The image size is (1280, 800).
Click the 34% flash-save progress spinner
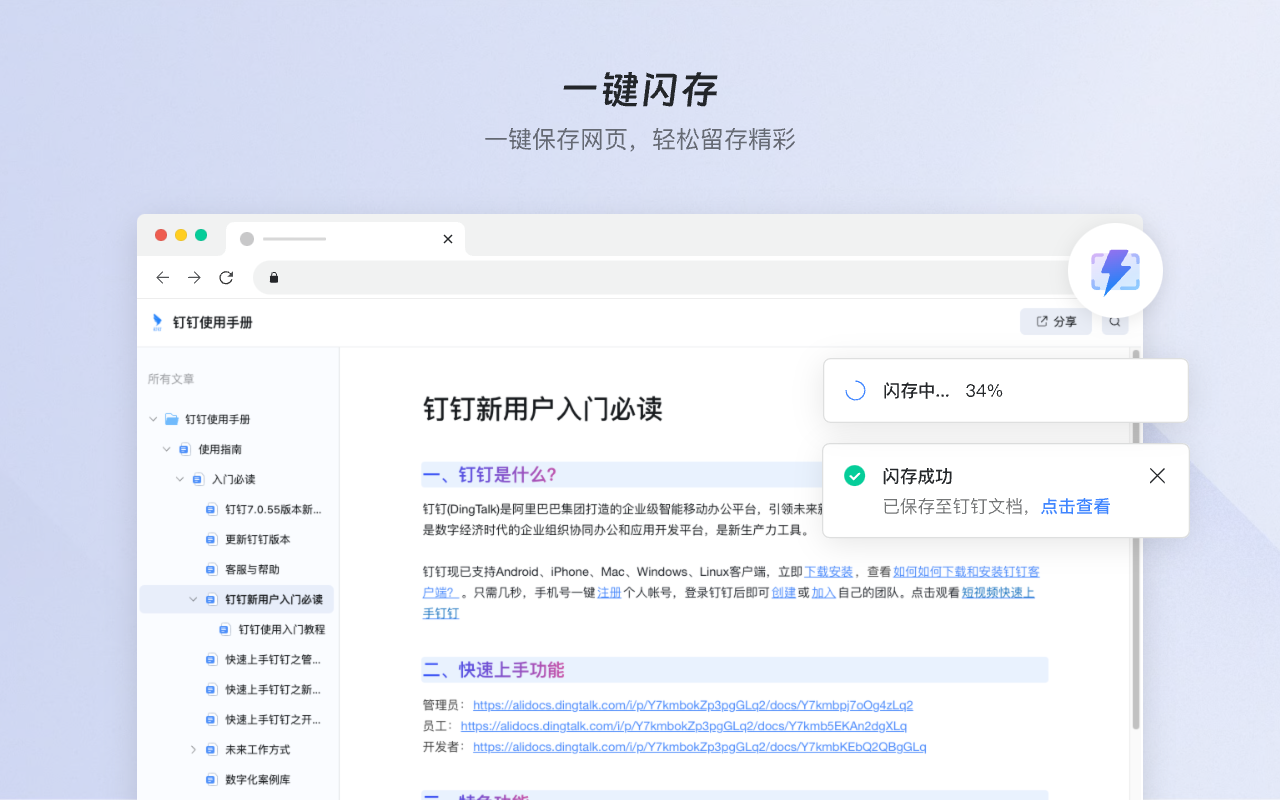coord(854,390)
